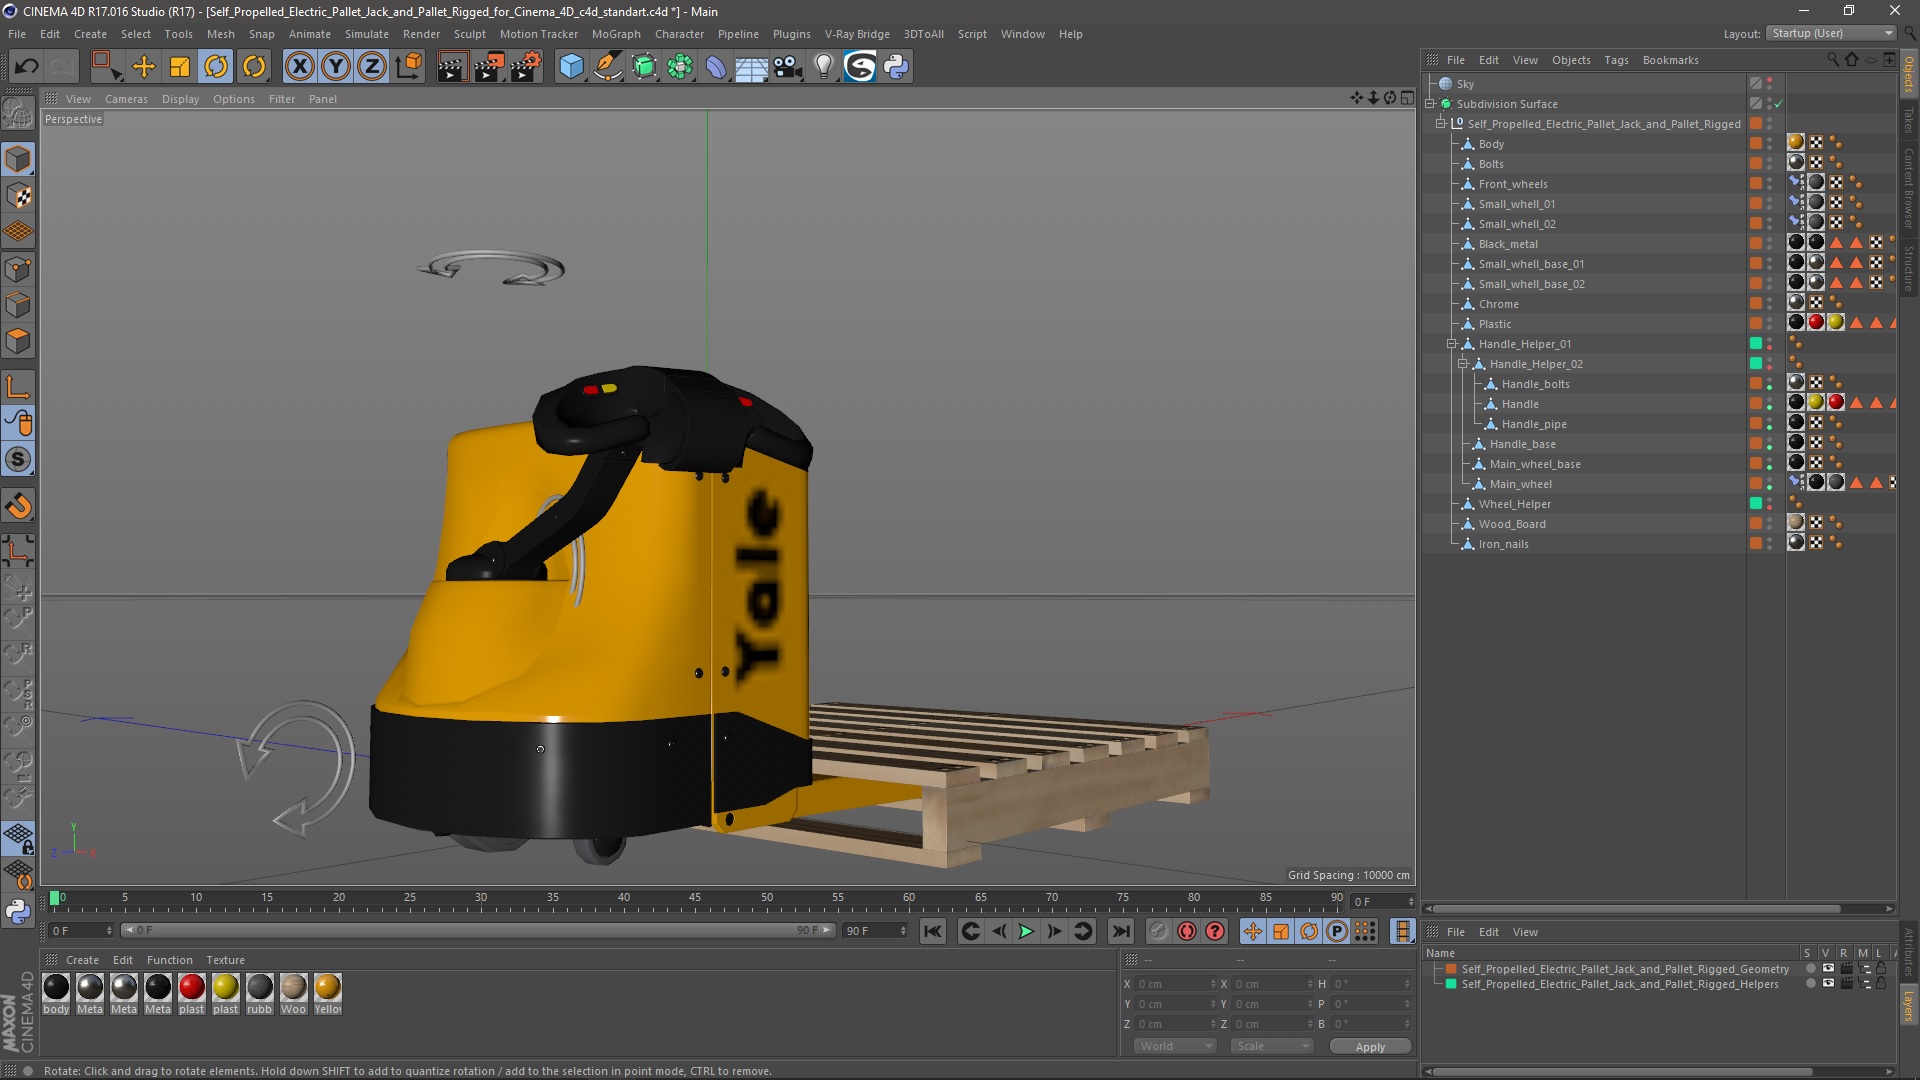Open the Object Manager Tags menu
The image size is (1920, 1080).
(1616, 60)
